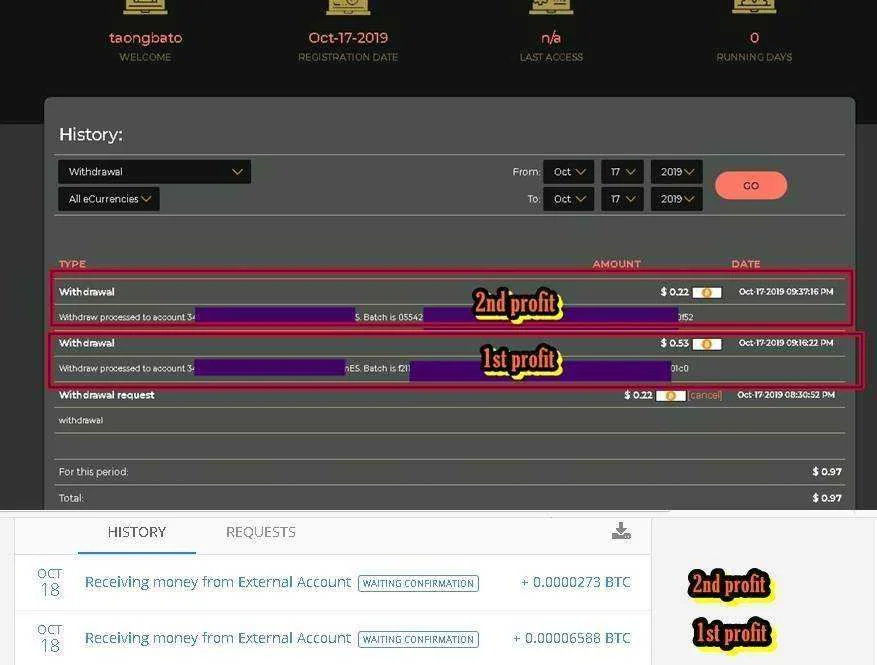Open the All eCurrencies dropdown
The image size is (877, 665).
click(109, 199)
